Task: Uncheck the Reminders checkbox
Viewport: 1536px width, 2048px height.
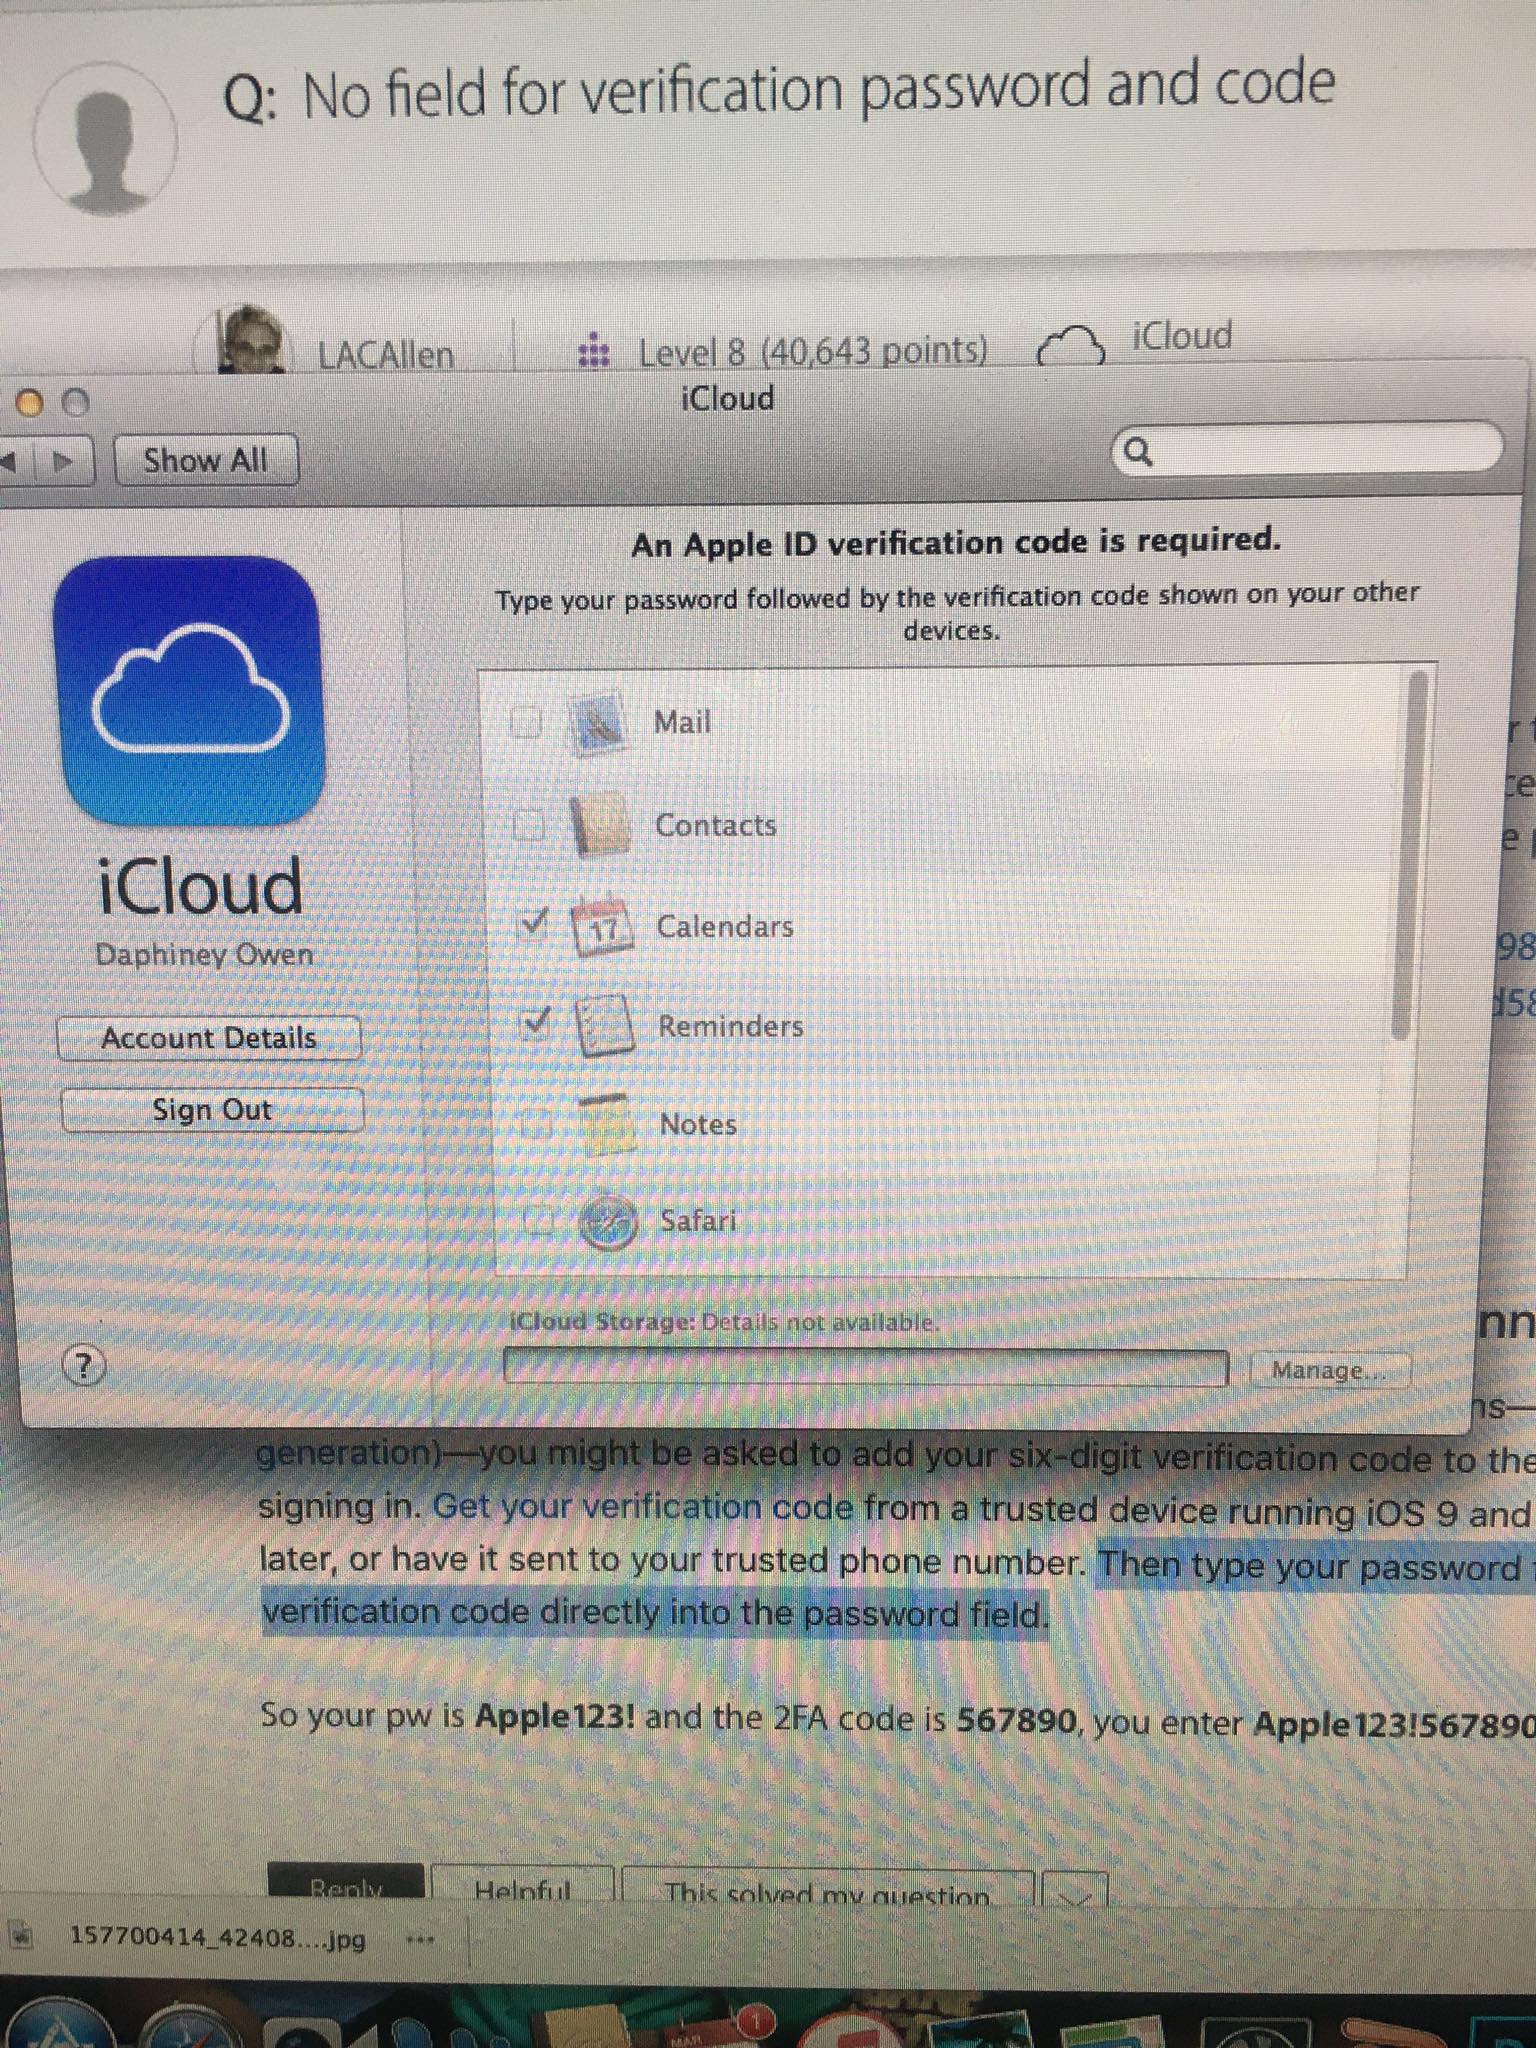Action: (537, 1021)
